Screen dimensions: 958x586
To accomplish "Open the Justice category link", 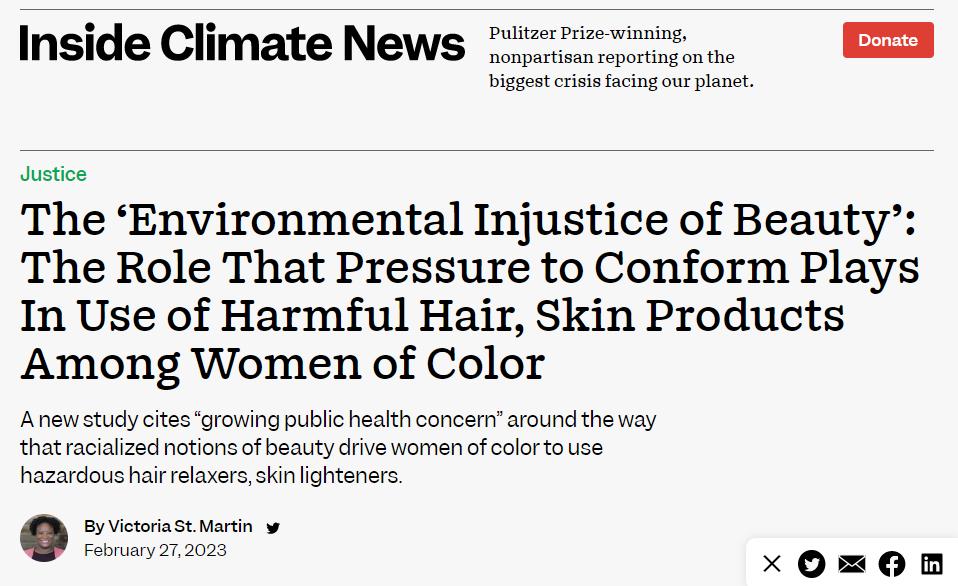I will (53, 174).
